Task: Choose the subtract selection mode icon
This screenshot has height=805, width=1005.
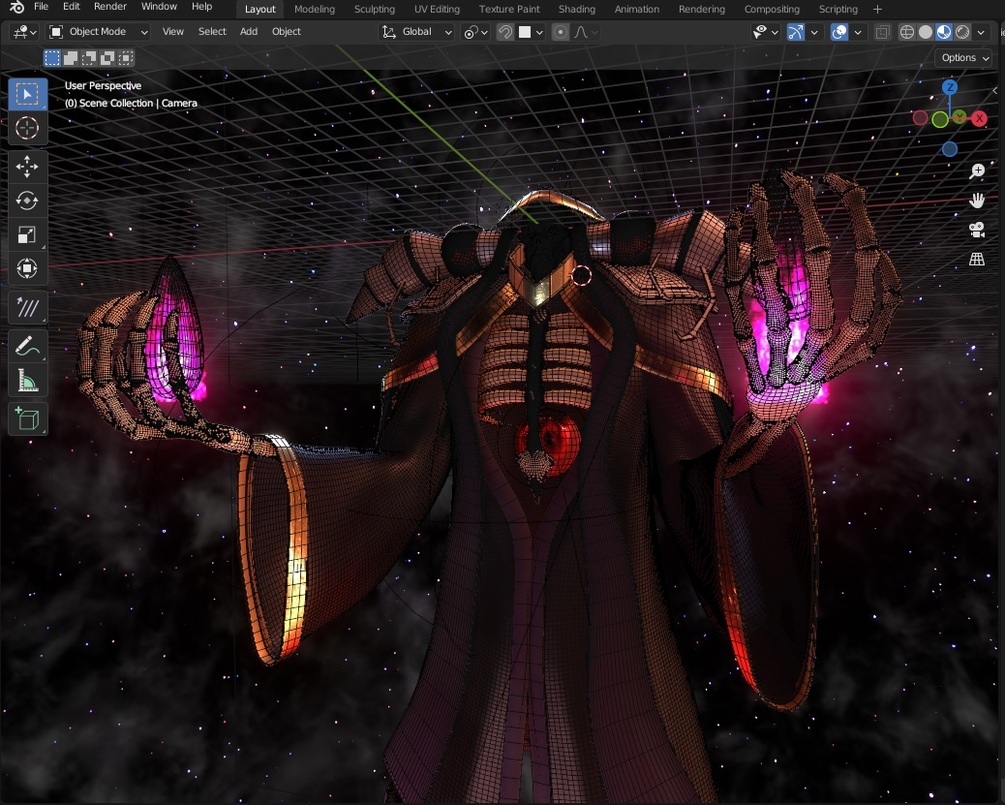Action: click(89, 58)
